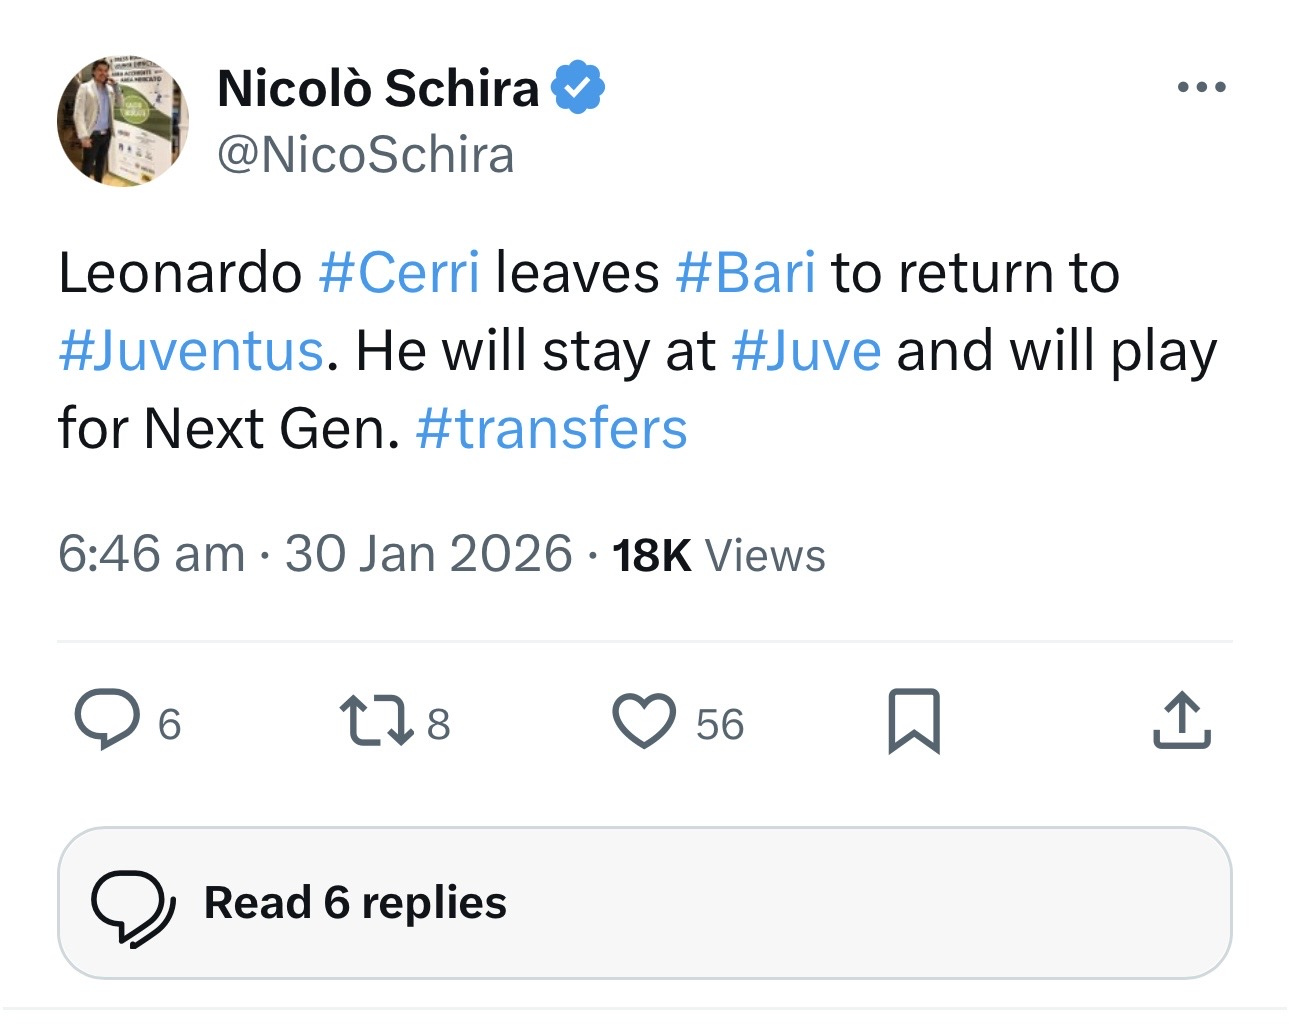1289x1027 pixels.
Task: Open the share upload icon
Action: [x=1182, y=721]
